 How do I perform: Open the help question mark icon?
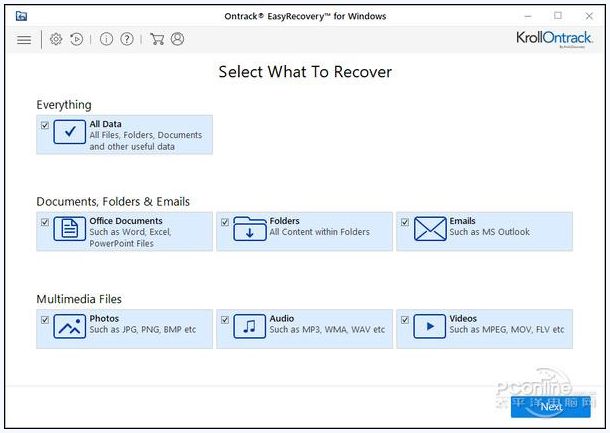click(x=127, y=39)
